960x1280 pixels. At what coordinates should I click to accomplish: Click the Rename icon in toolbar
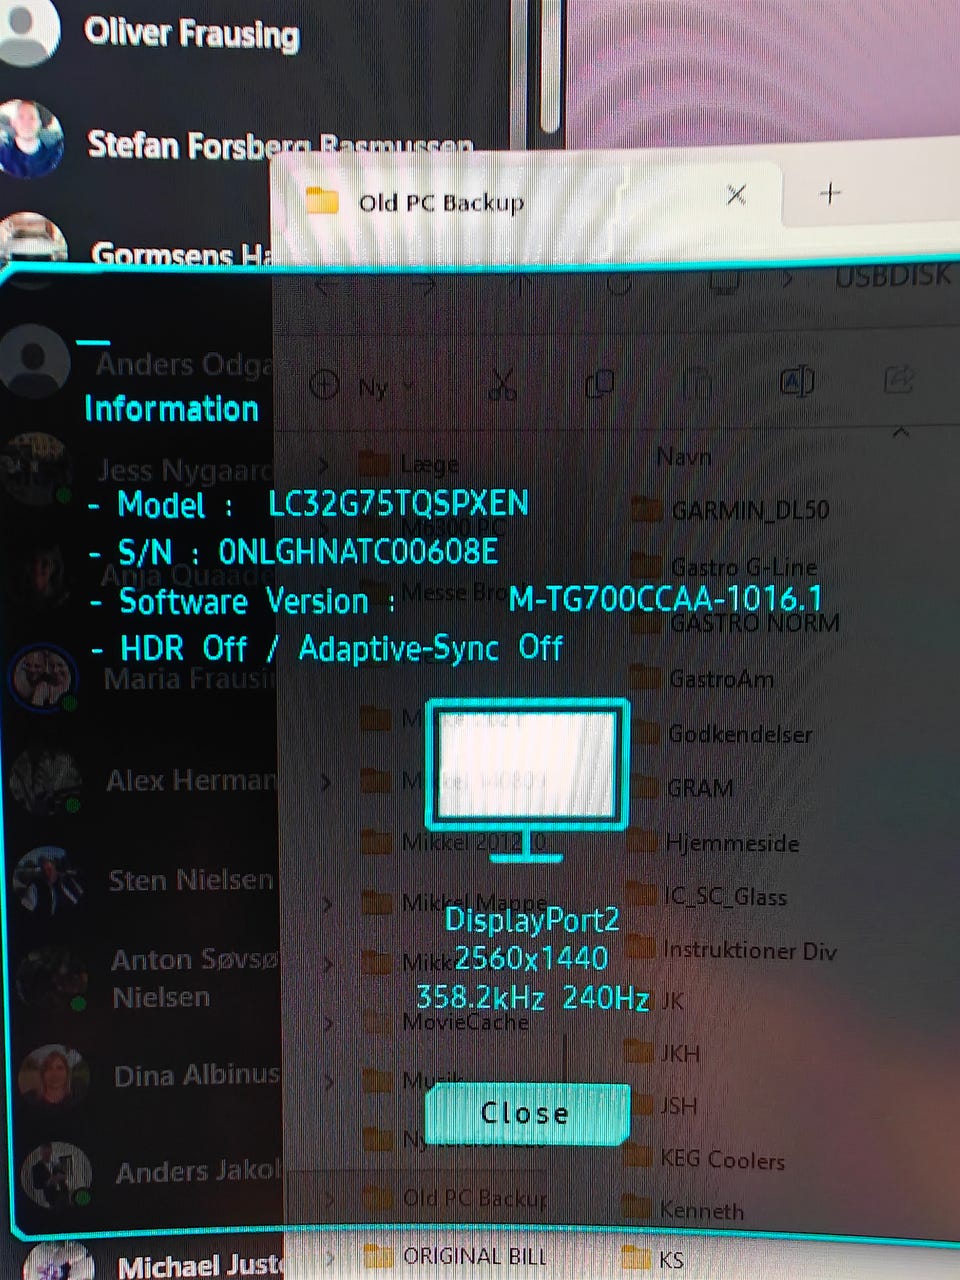tap(796, 381)
